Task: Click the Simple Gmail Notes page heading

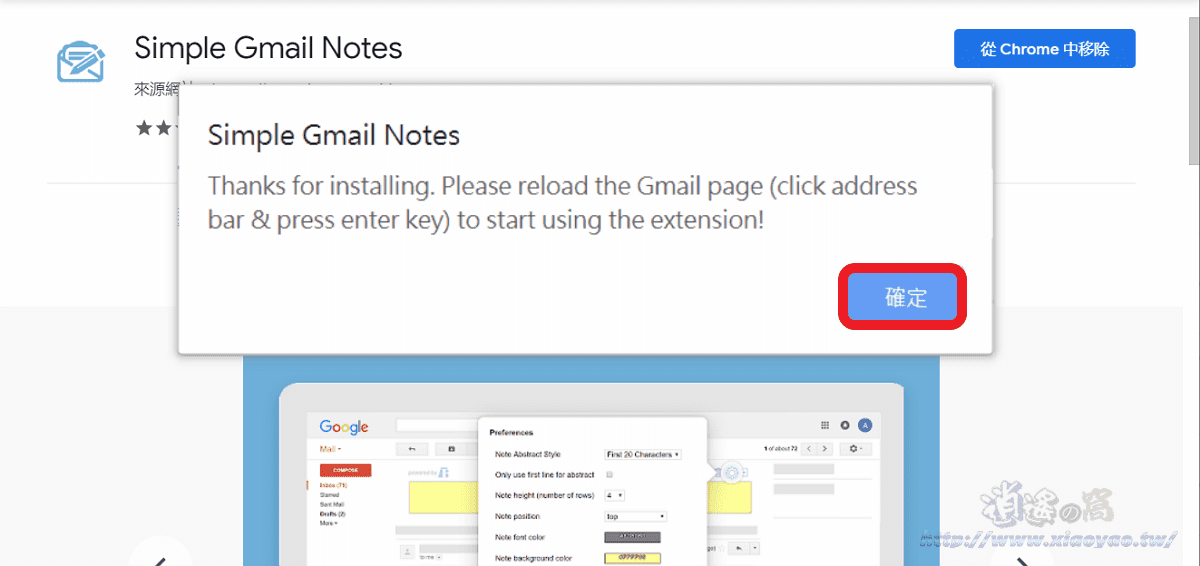Action: pyautogui.click(x=268, y=47)
